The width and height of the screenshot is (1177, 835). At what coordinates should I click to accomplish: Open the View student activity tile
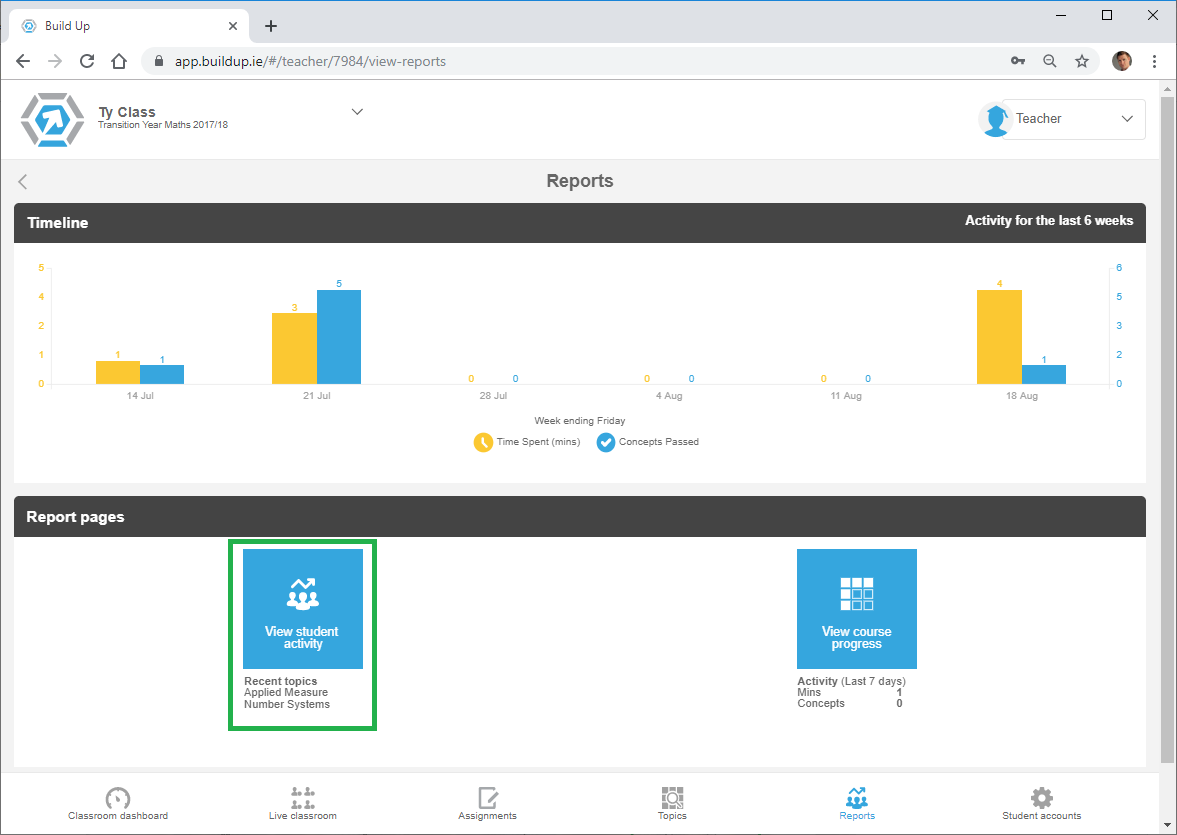coord(303,608)
